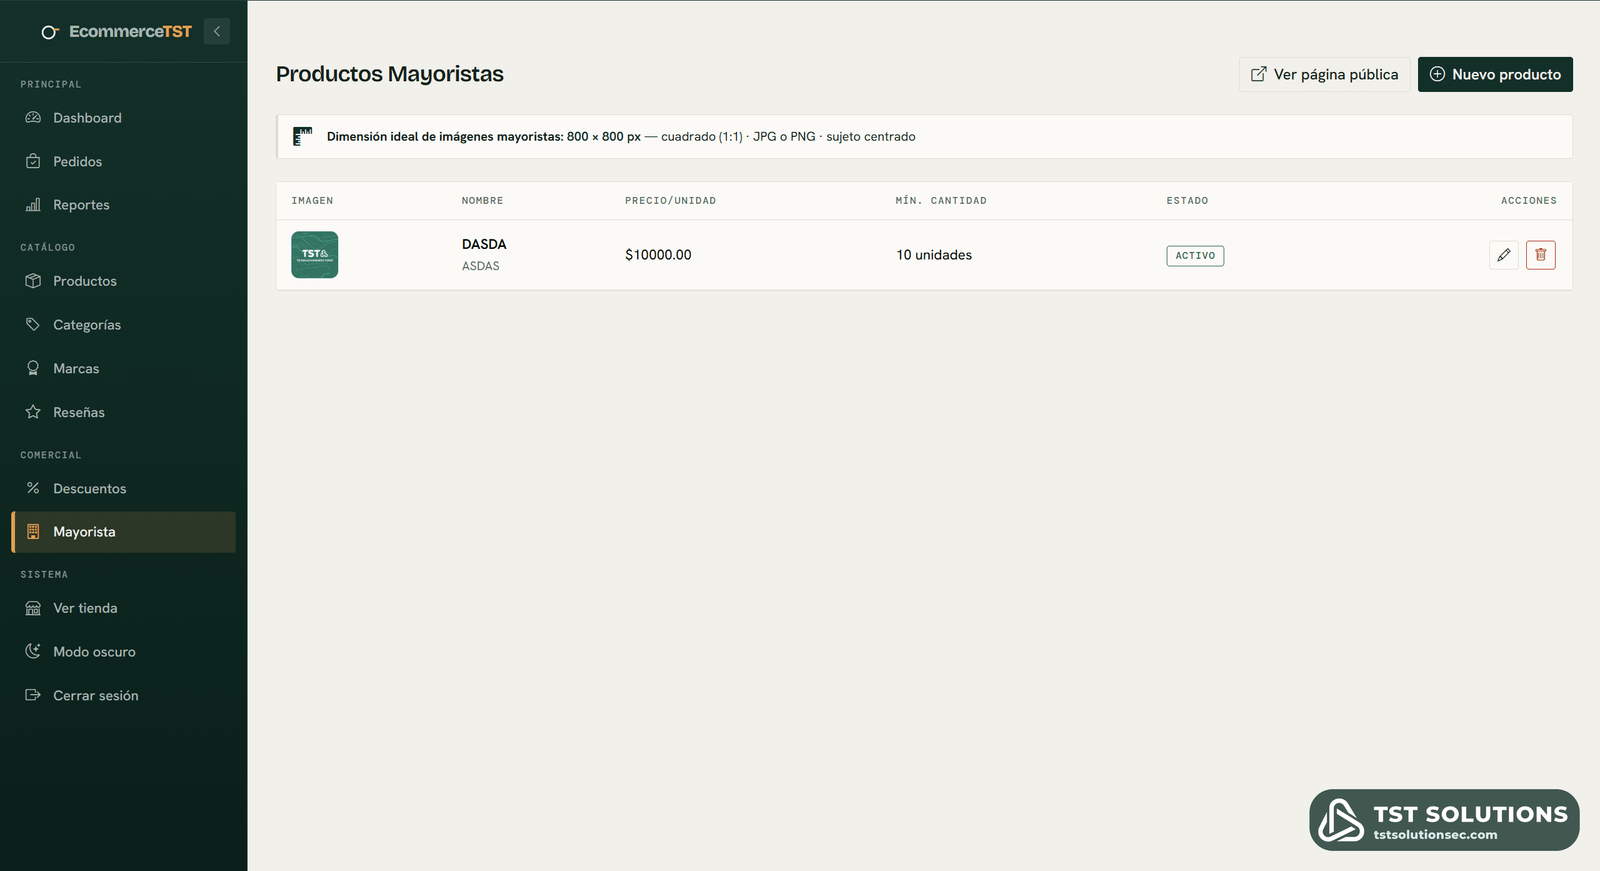The width and height of the screenshot is (1600, 871).
Task: Click the ASDAS subtitle text
Action: click(481, 266)
